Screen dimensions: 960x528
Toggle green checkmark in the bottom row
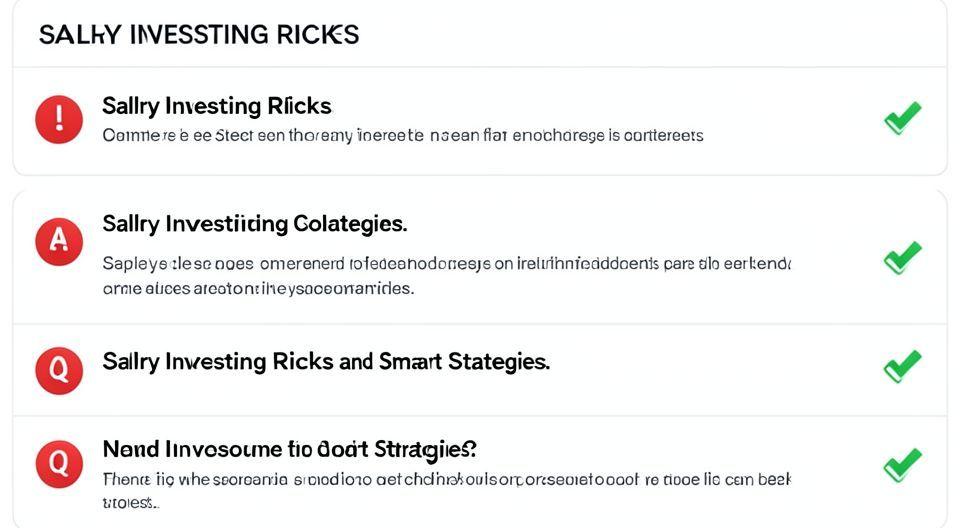pyautogui.click(x=902, y=465)
